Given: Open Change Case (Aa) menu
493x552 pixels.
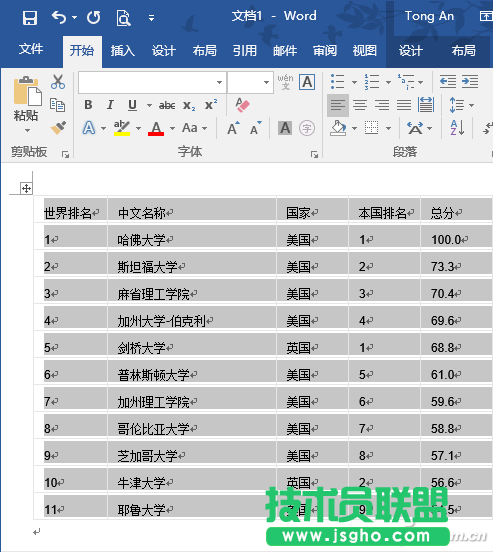Looking at the screenshot, I should [x=194, y=128].
